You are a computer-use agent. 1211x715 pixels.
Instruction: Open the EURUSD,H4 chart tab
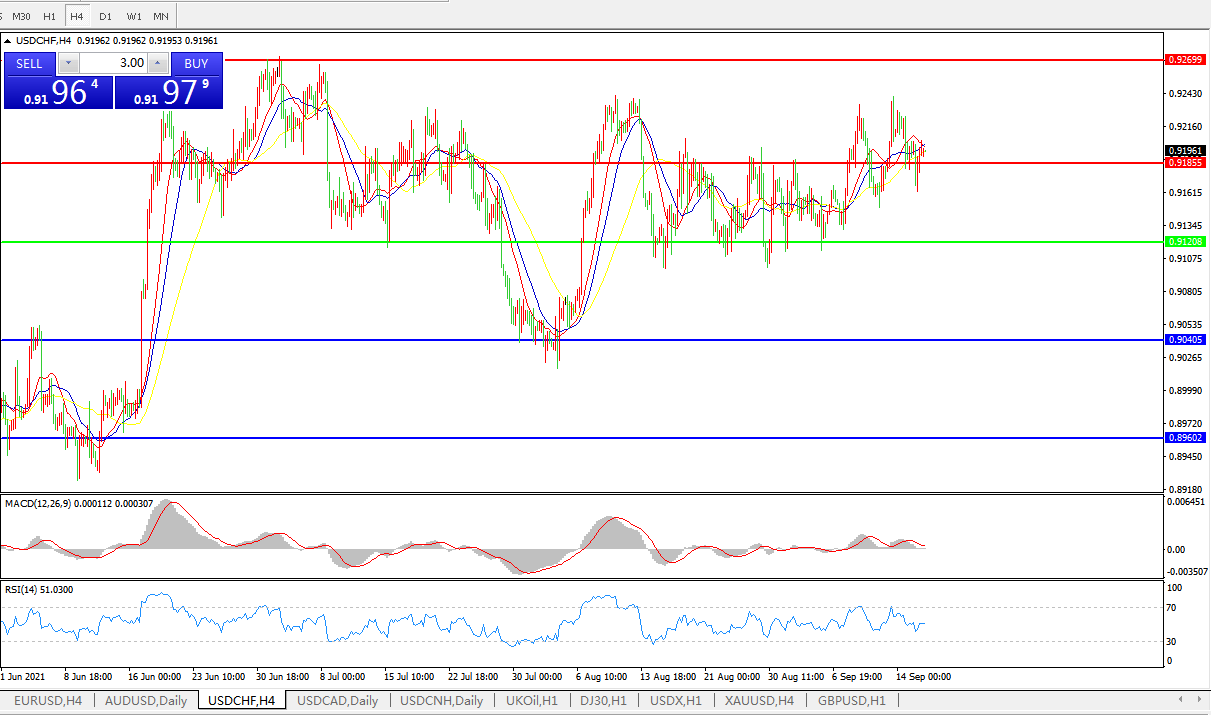[50, 701]
